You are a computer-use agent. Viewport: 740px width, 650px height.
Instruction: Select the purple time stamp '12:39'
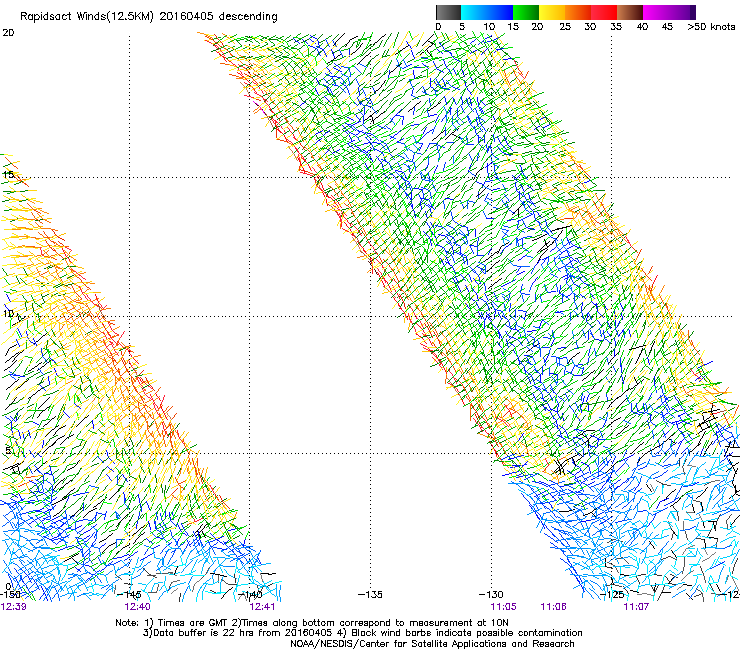click(13, 607)
